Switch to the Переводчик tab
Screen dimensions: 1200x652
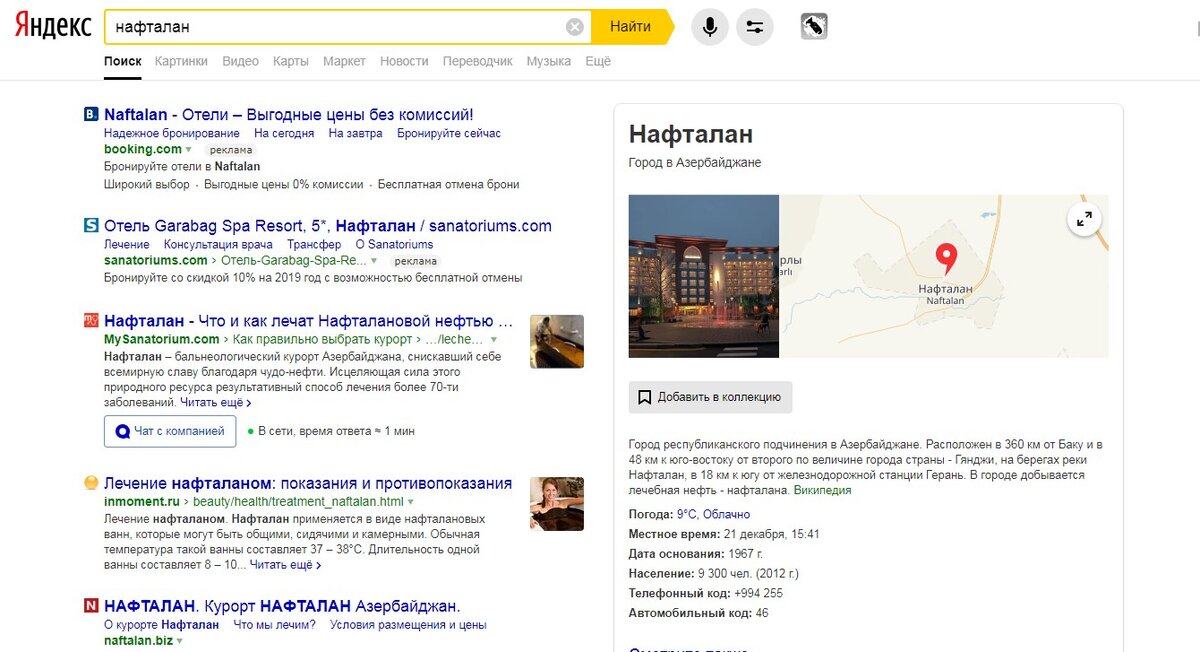pos(478,61)
